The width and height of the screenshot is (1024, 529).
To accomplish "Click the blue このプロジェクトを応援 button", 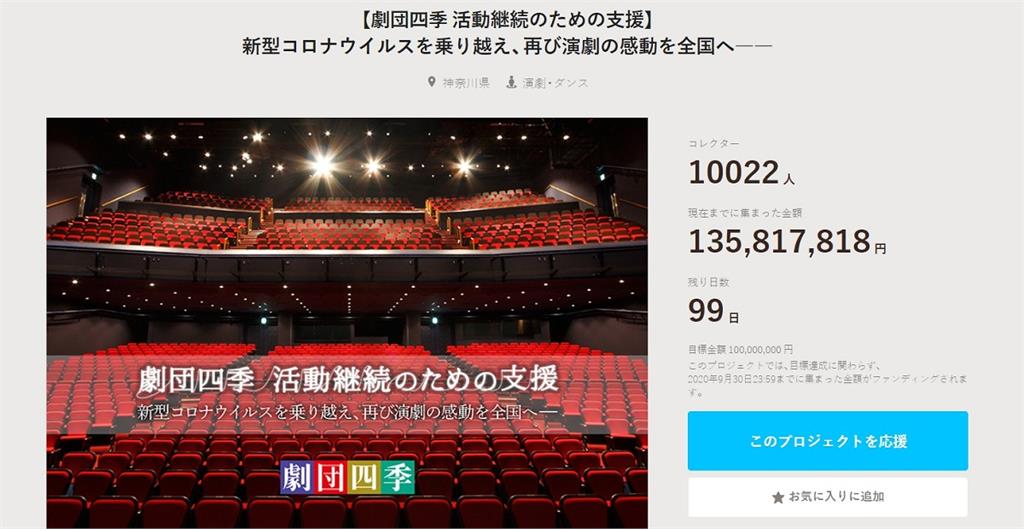I will pos(827,441).
